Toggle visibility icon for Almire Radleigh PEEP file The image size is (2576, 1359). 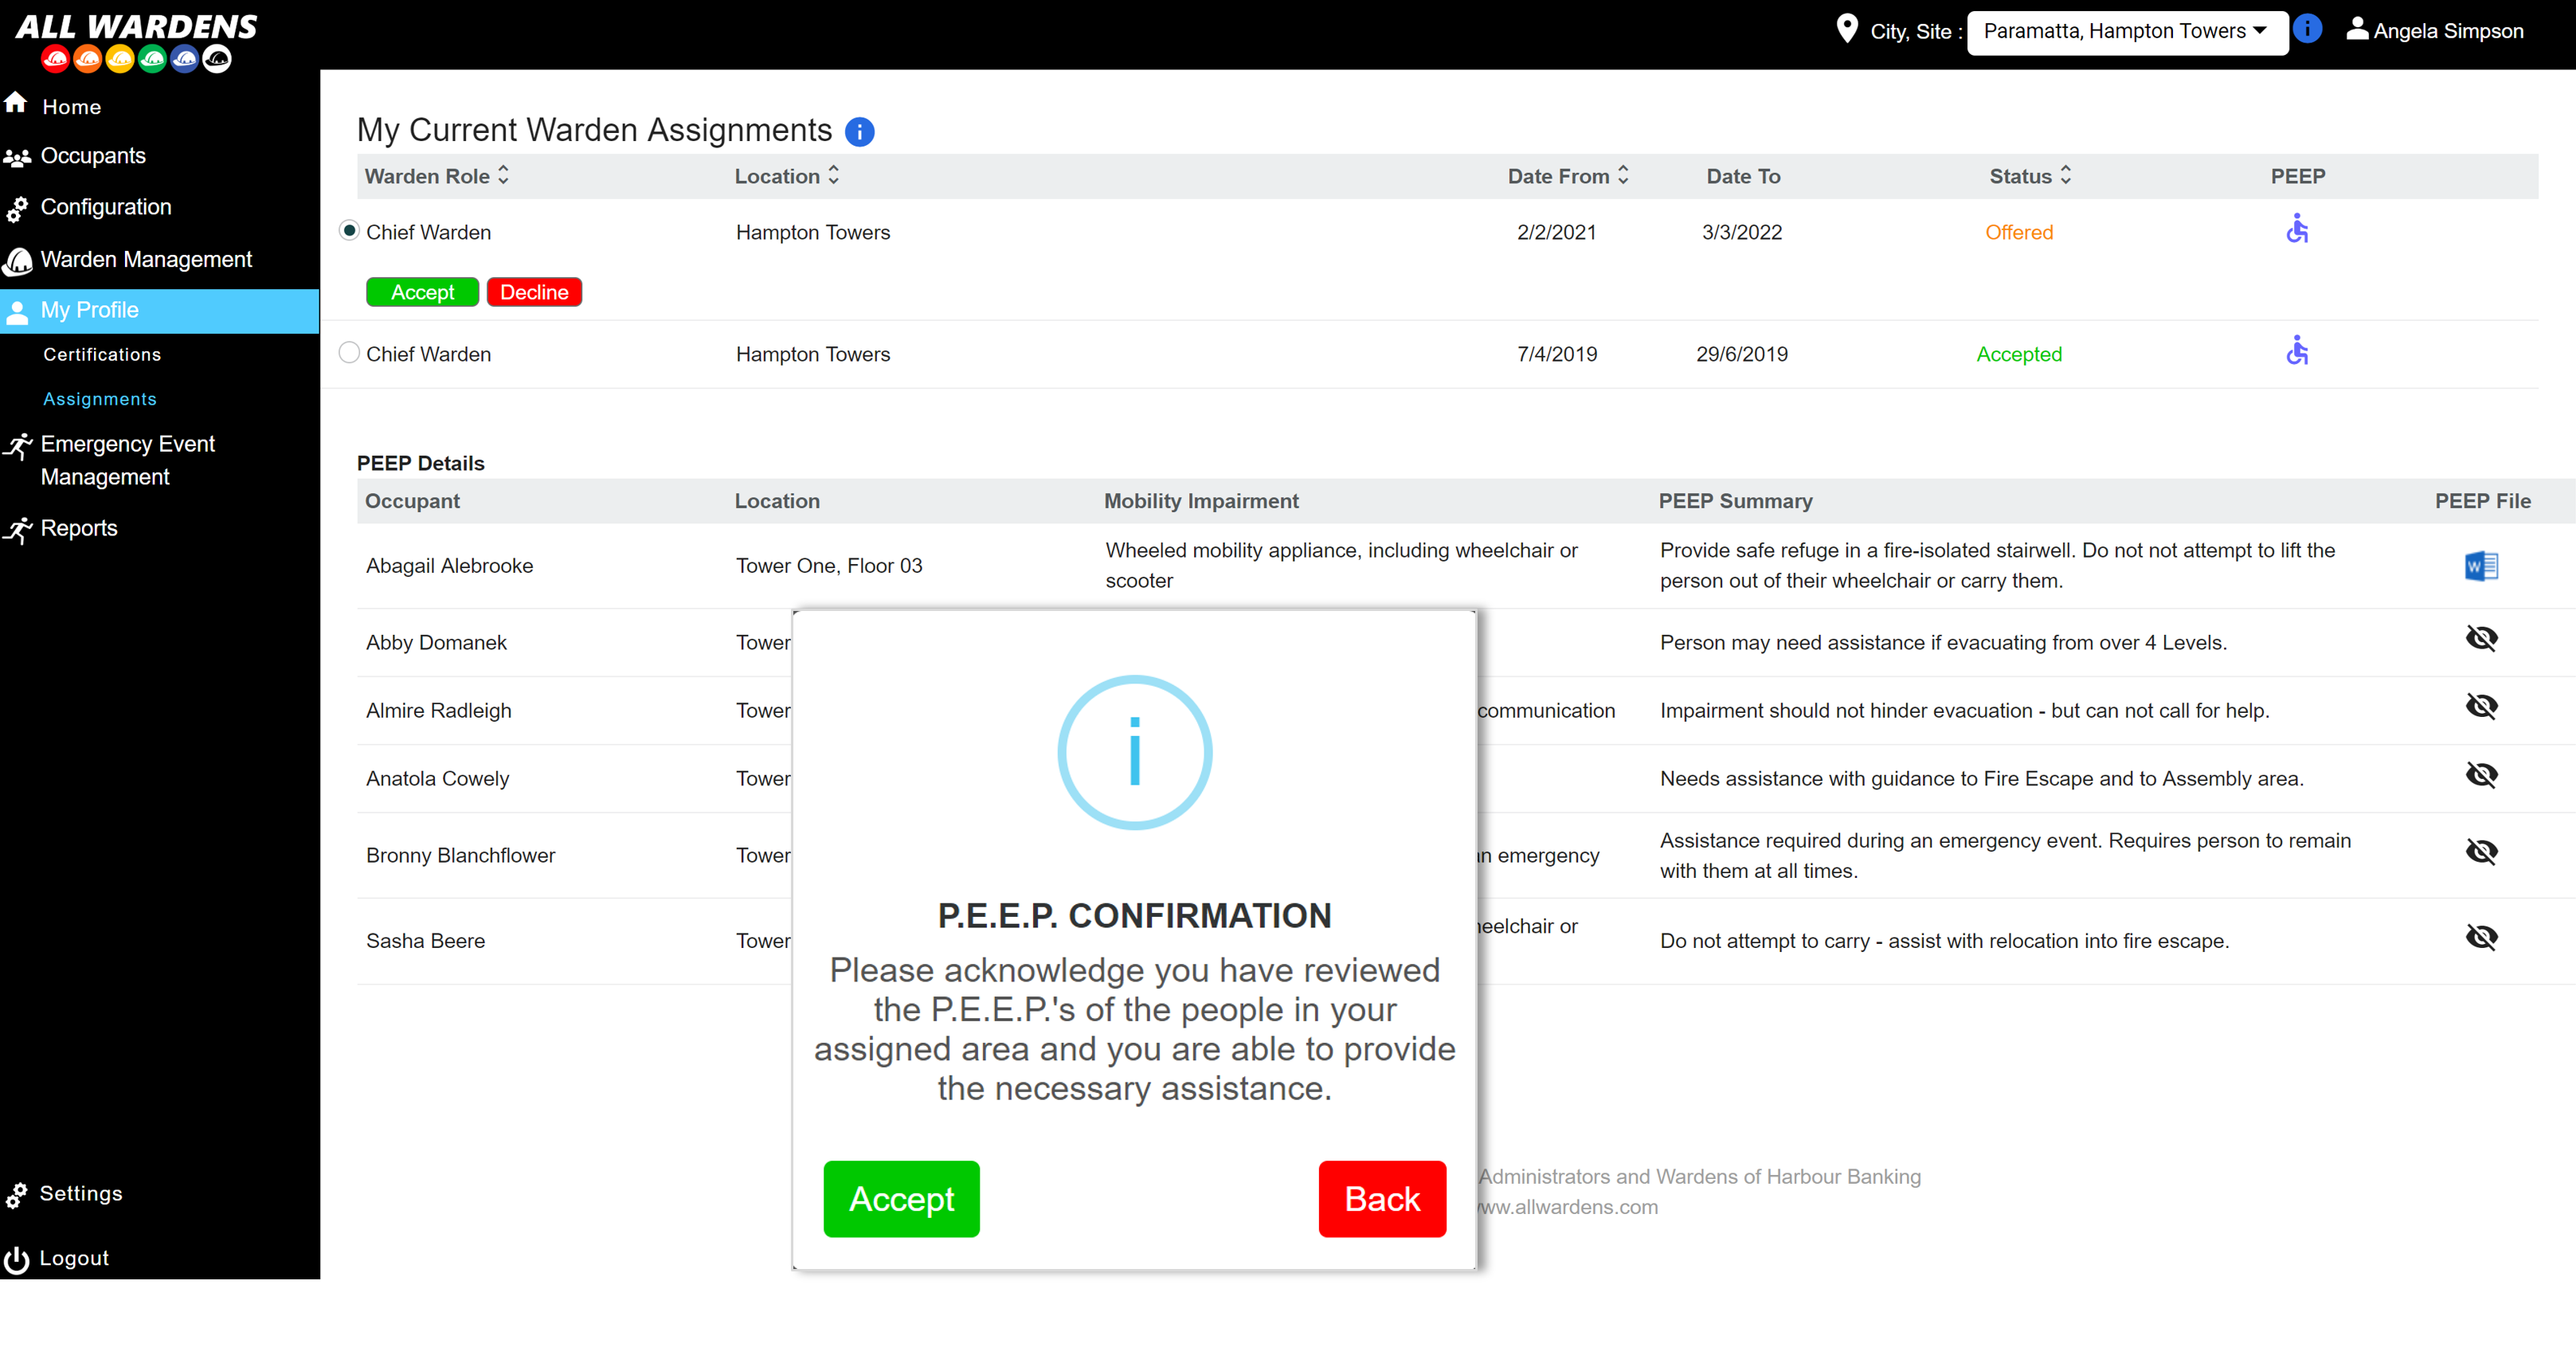[x=2479, y=710]
